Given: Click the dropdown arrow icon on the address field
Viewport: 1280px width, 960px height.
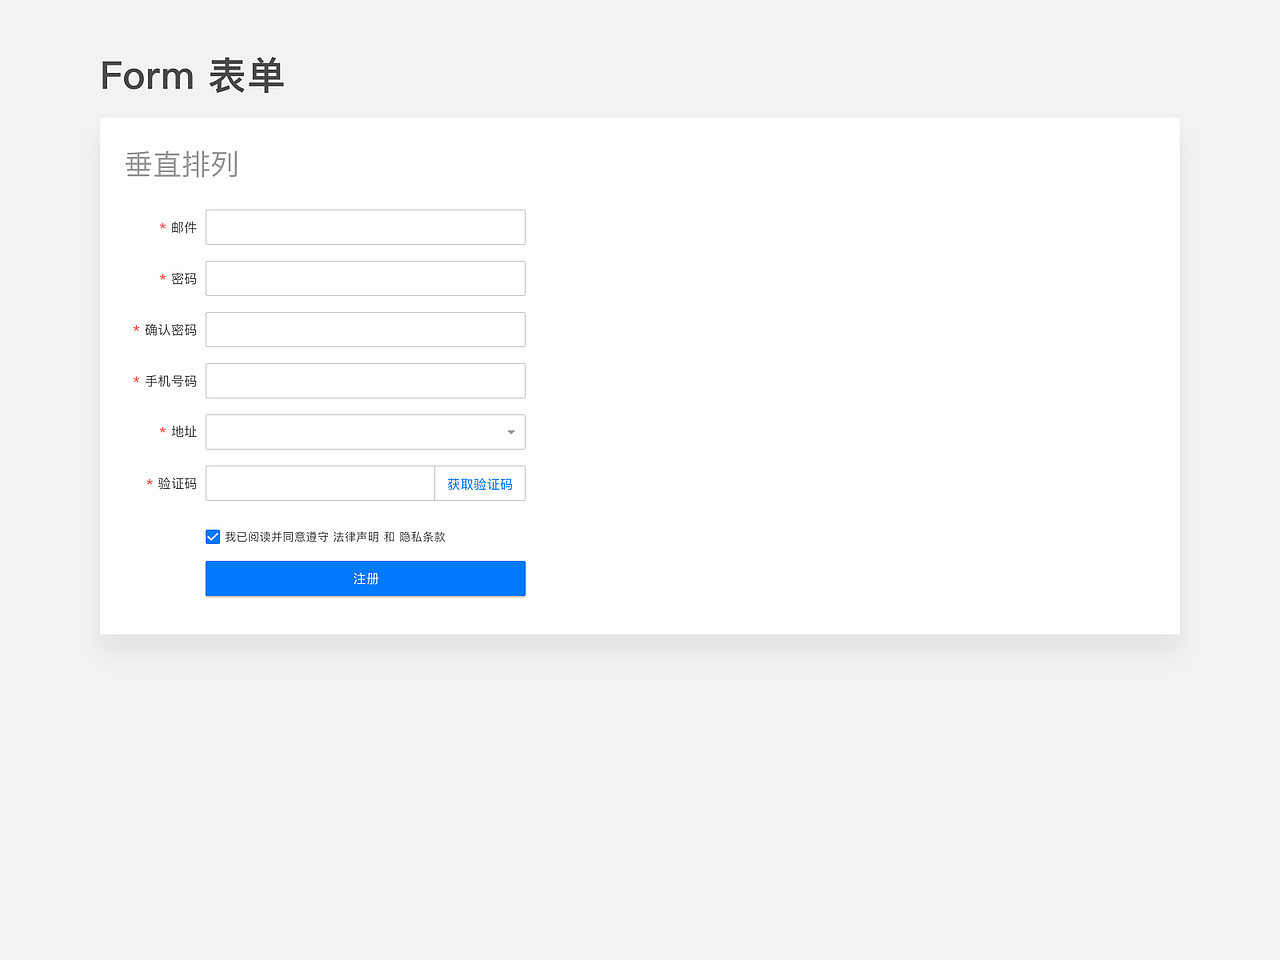Looking at the screenshot, I should (510, 431).
